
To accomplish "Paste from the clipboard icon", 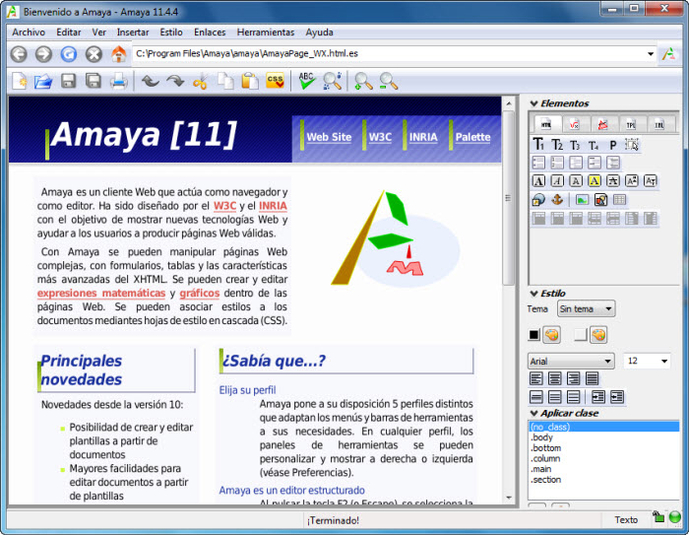I will click(250, 81).
